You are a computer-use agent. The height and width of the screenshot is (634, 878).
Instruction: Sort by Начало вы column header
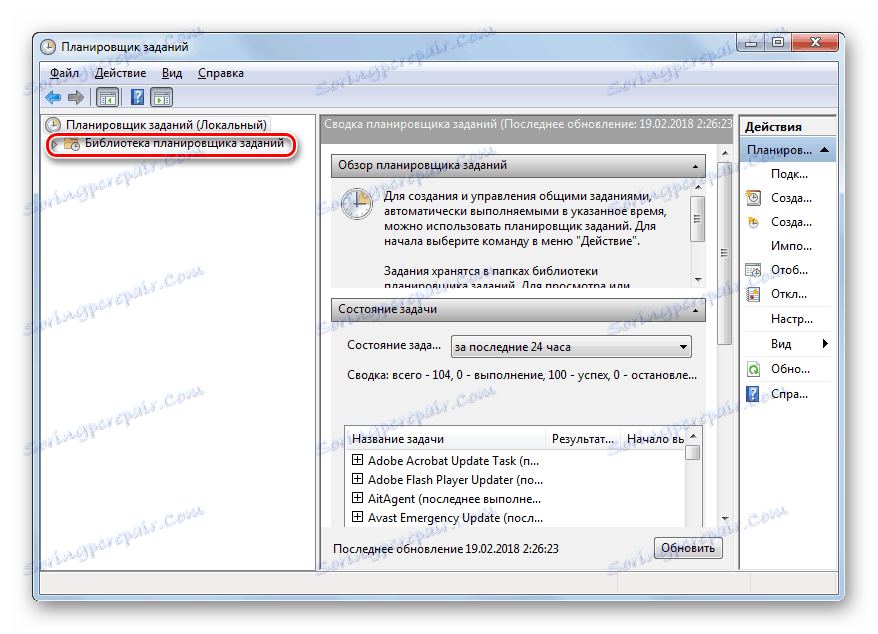coord(653,439)
